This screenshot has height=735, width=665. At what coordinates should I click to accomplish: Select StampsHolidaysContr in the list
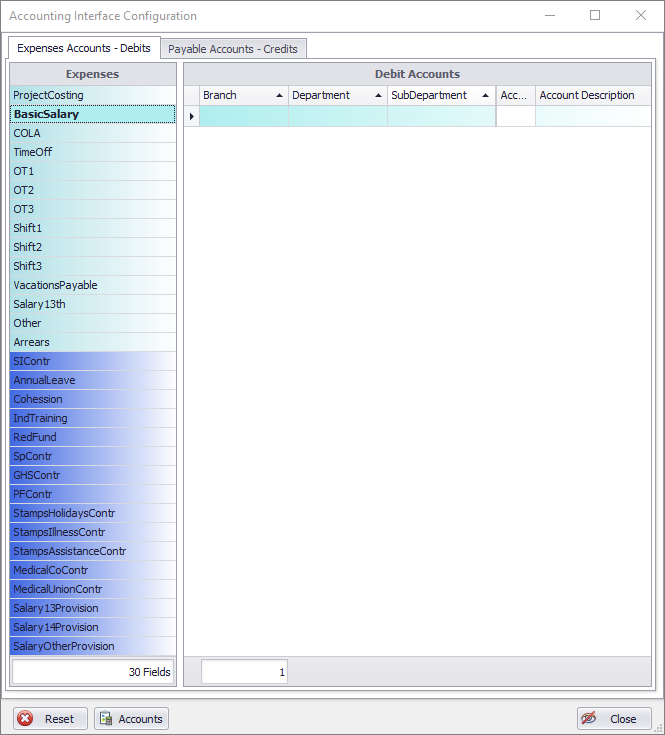pyautogui.click(x=93, y=513)
